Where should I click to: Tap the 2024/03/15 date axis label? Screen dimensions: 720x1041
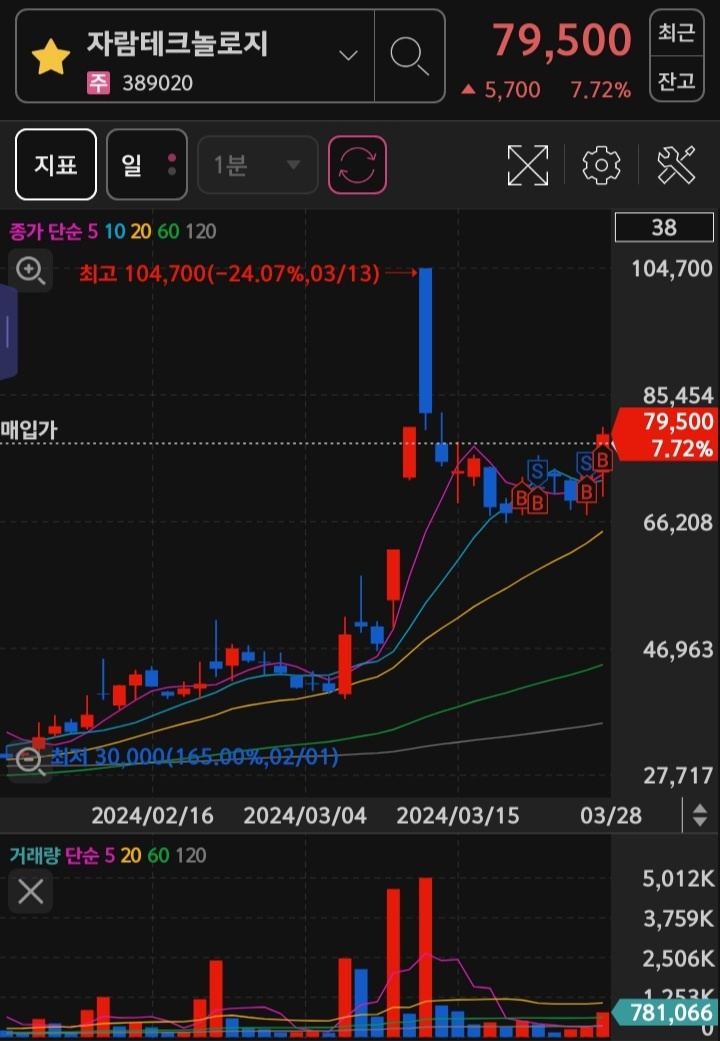[x=458, y=815]
